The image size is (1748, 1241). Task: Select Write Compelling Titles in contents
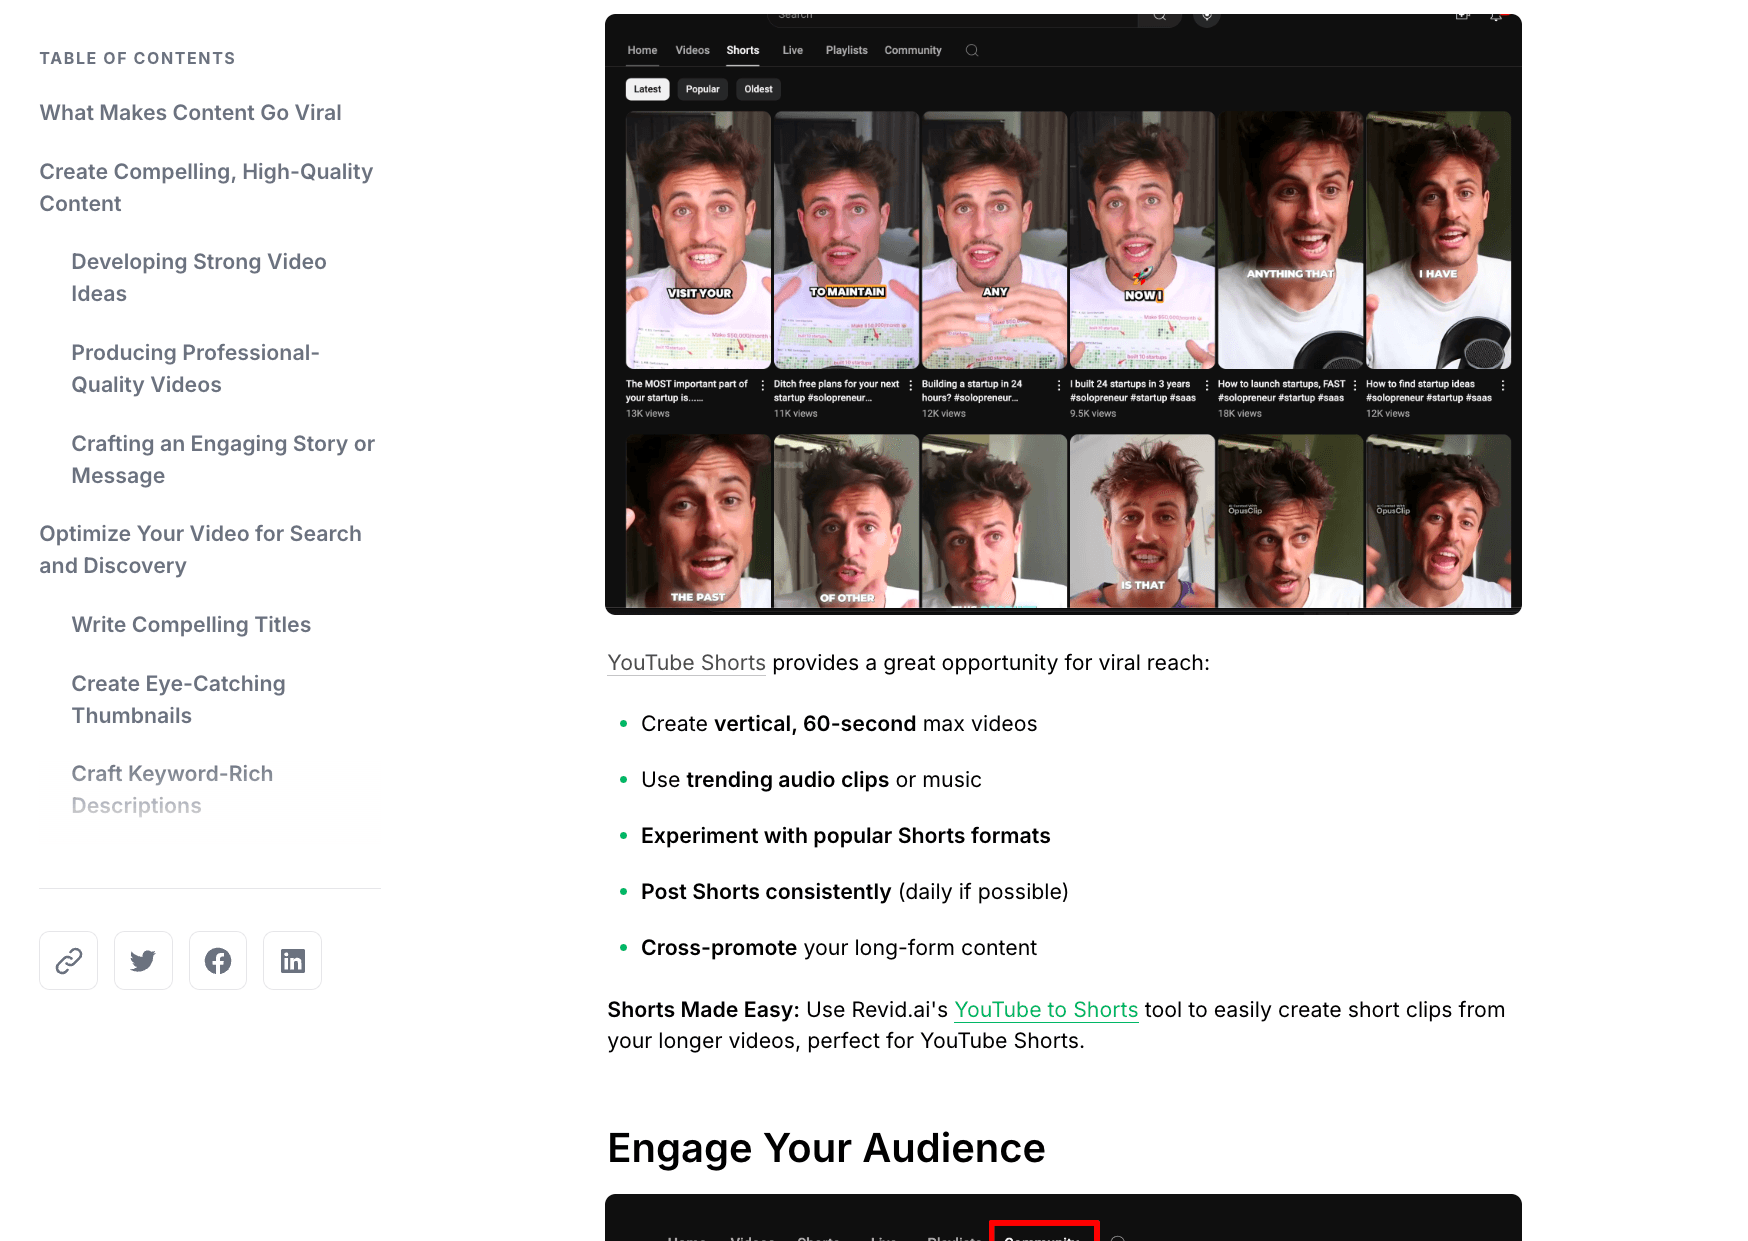[x=191, y=625]
